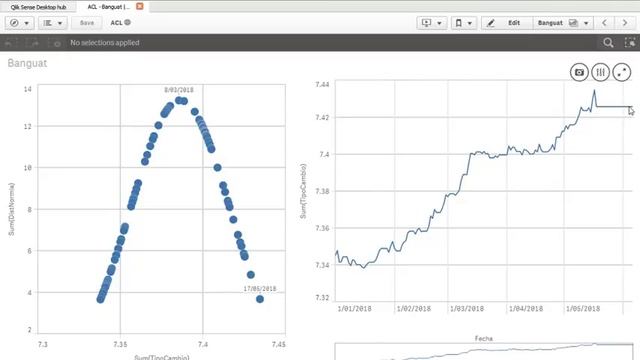Screen dimensions: 640x360
Task: Click the mini chart scroll area below Fecha
Action: click(x=484, y=351)
